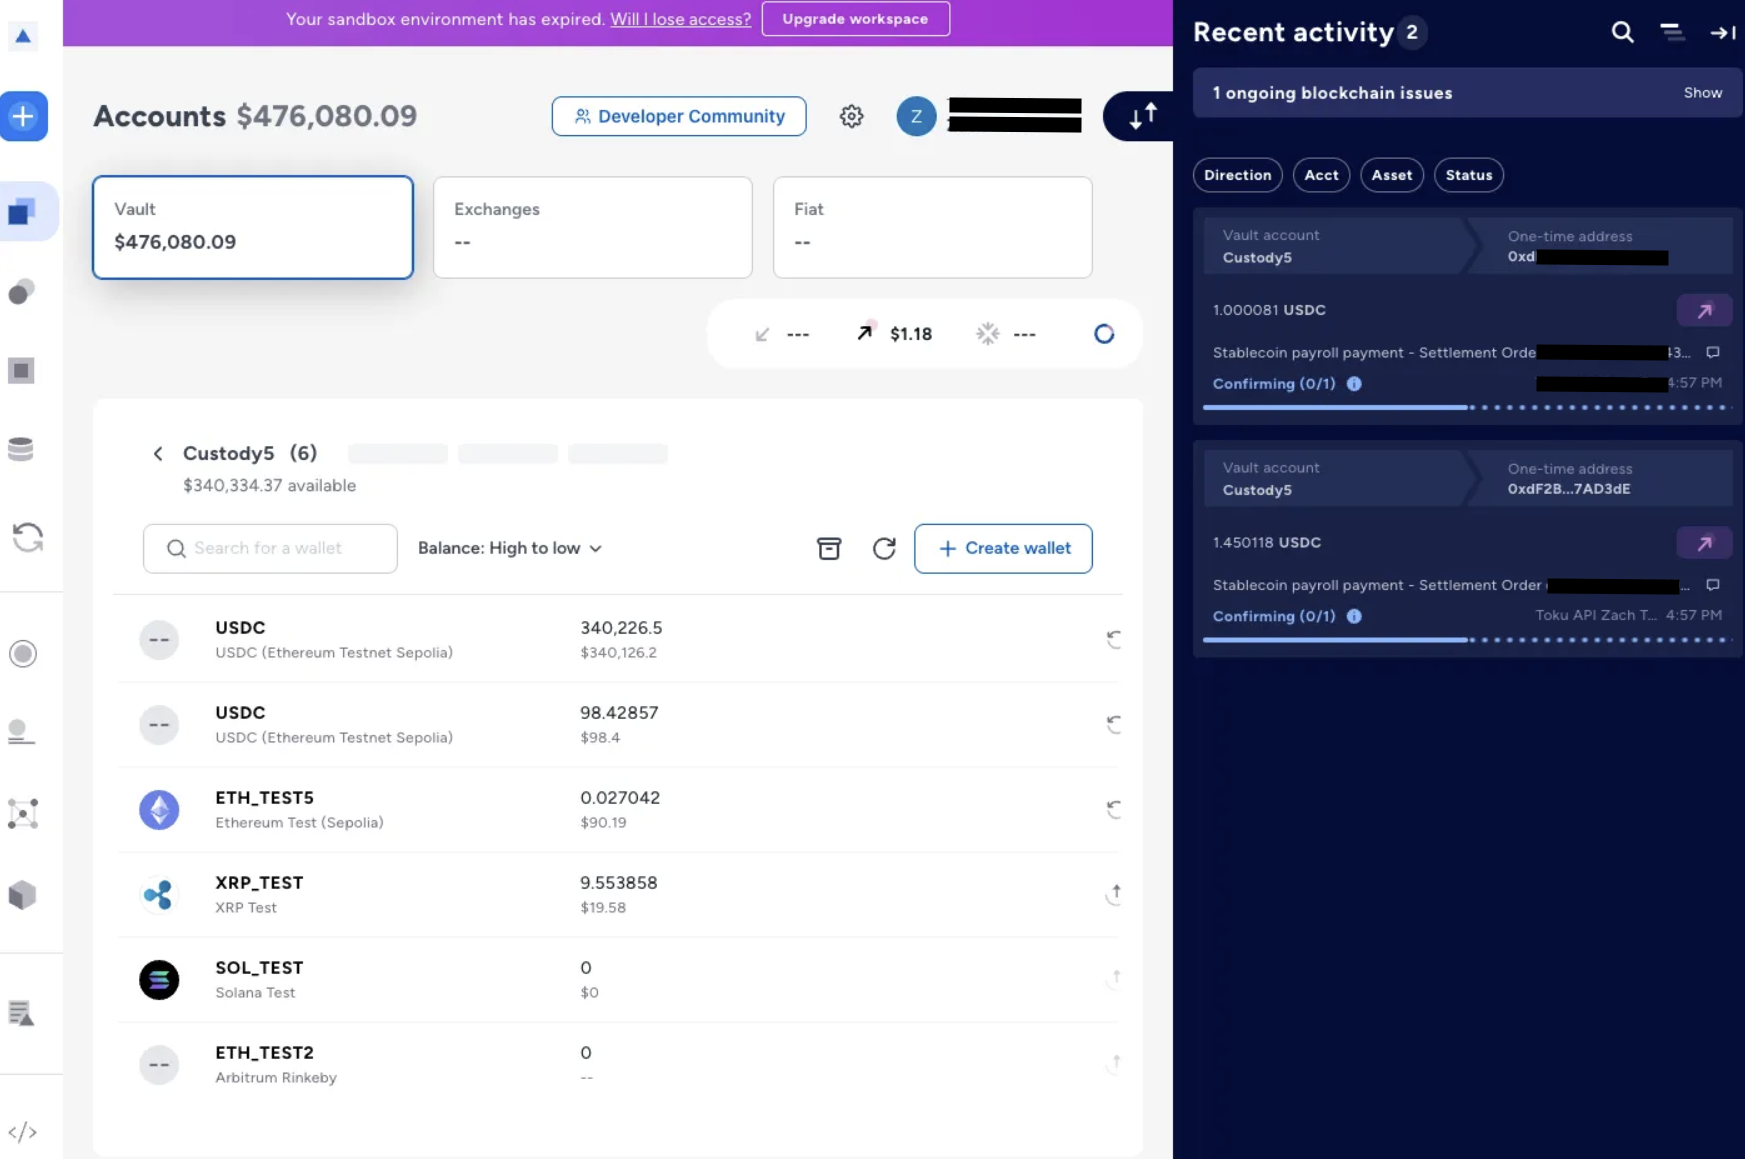
Task: Click the Search for a wallet field
Action: point(270,548)
